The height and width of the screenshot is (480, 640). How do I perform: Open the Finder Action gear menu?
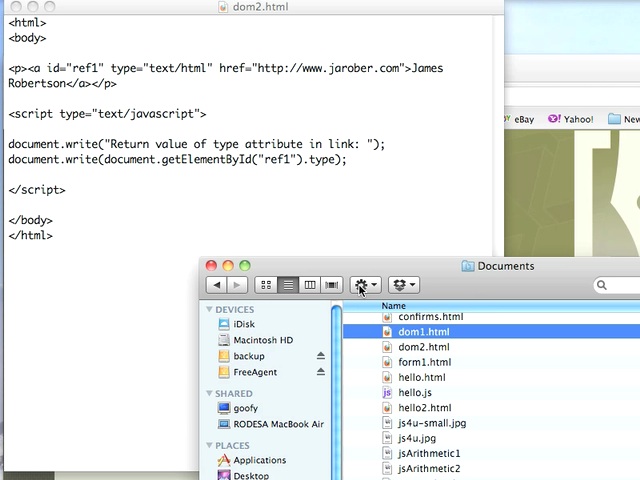[366, 285]
